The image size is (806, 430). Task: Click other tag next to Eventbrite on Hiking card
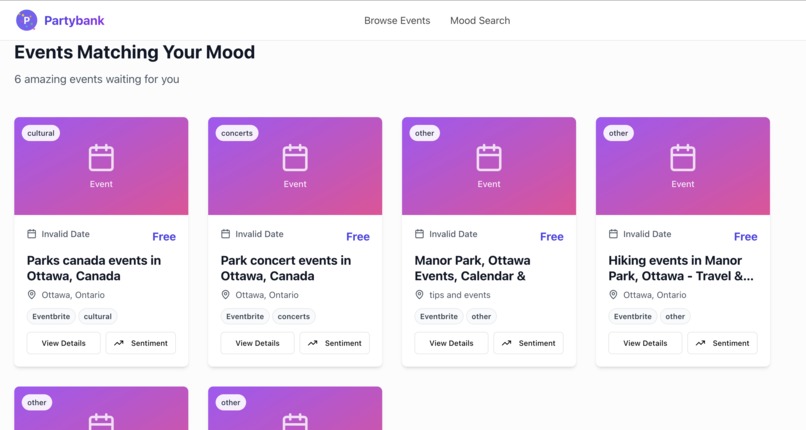tap(675, 316)
